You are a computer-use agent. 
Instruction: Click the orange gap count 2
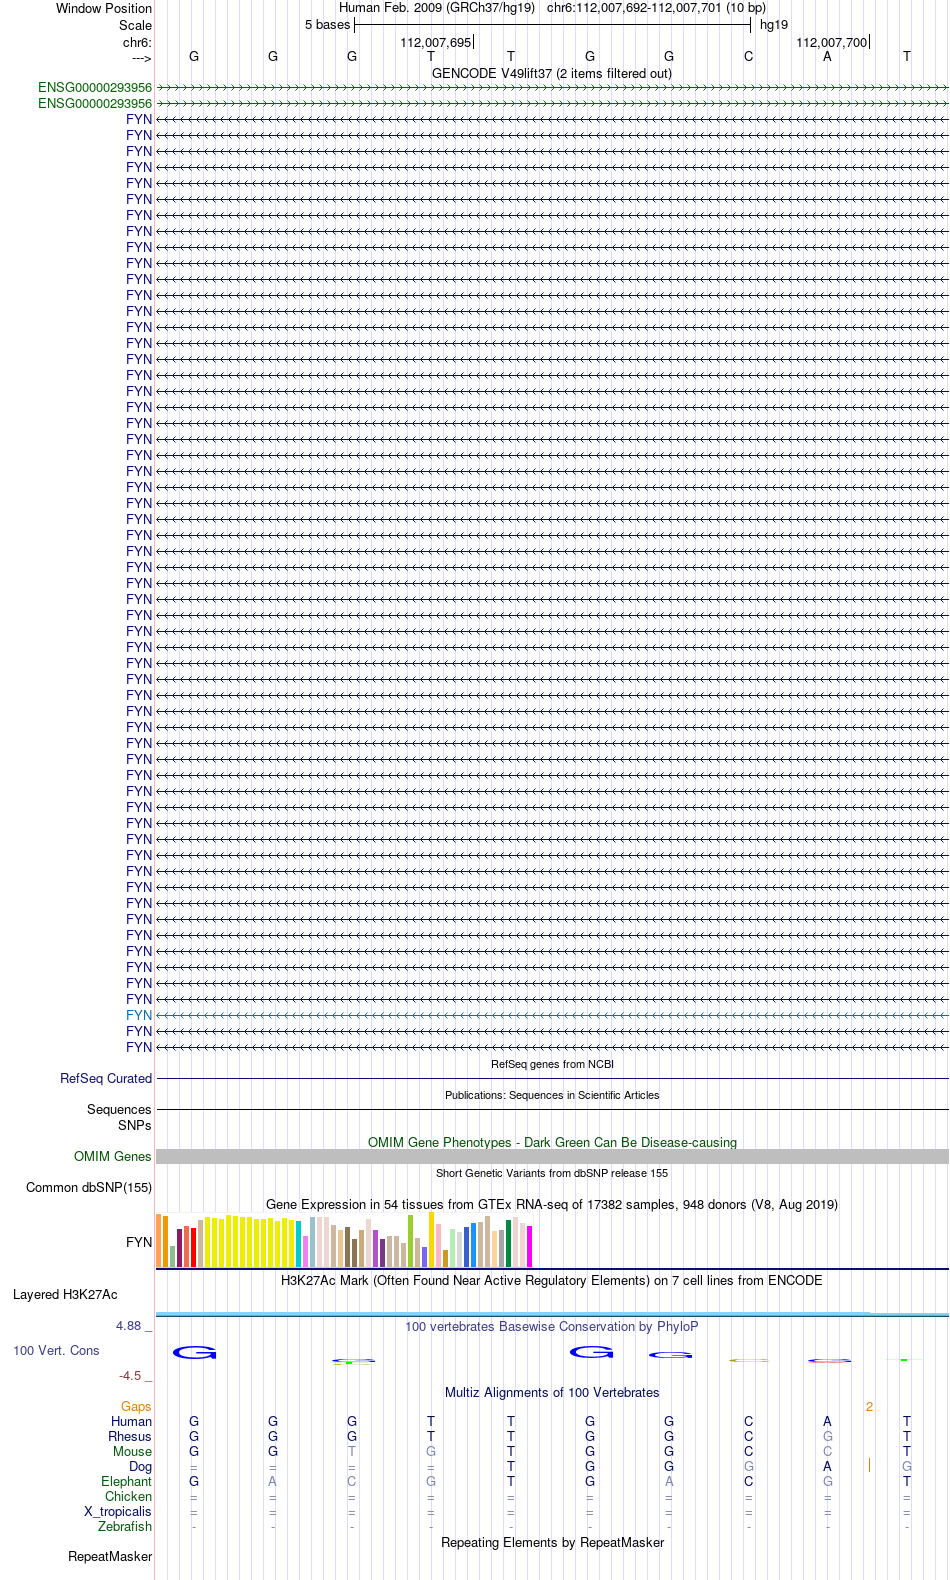(x=869, y=1406)
